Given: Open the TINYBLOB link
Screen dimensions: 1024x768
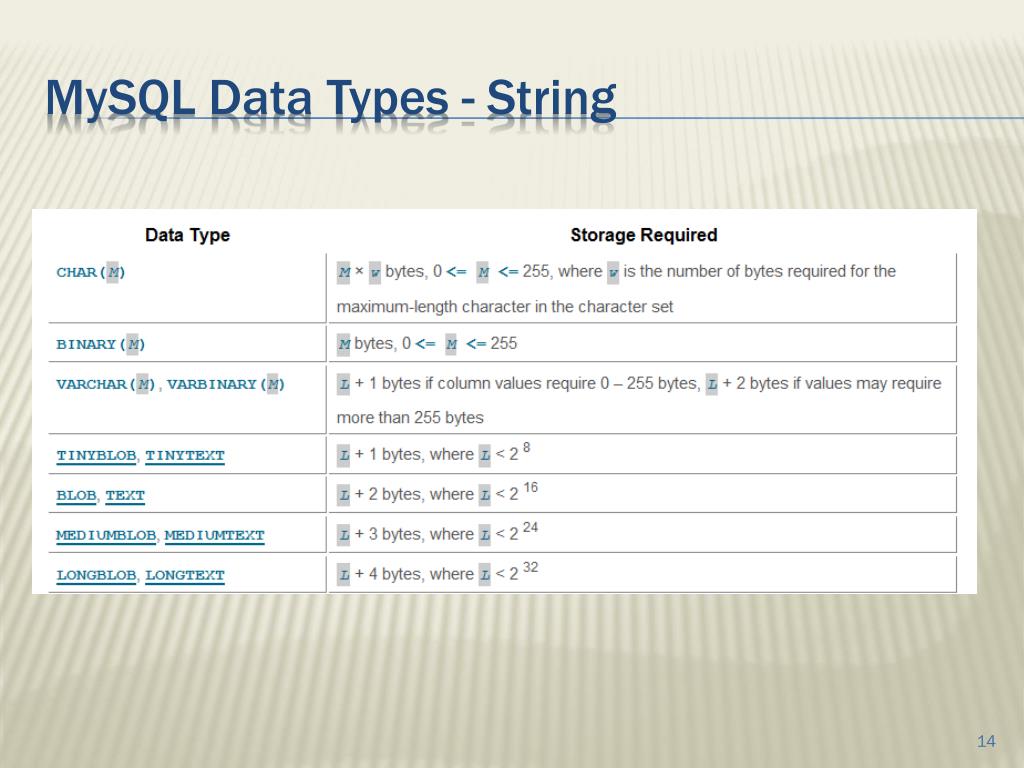Looking at the screenshot, I should [96, 455].
